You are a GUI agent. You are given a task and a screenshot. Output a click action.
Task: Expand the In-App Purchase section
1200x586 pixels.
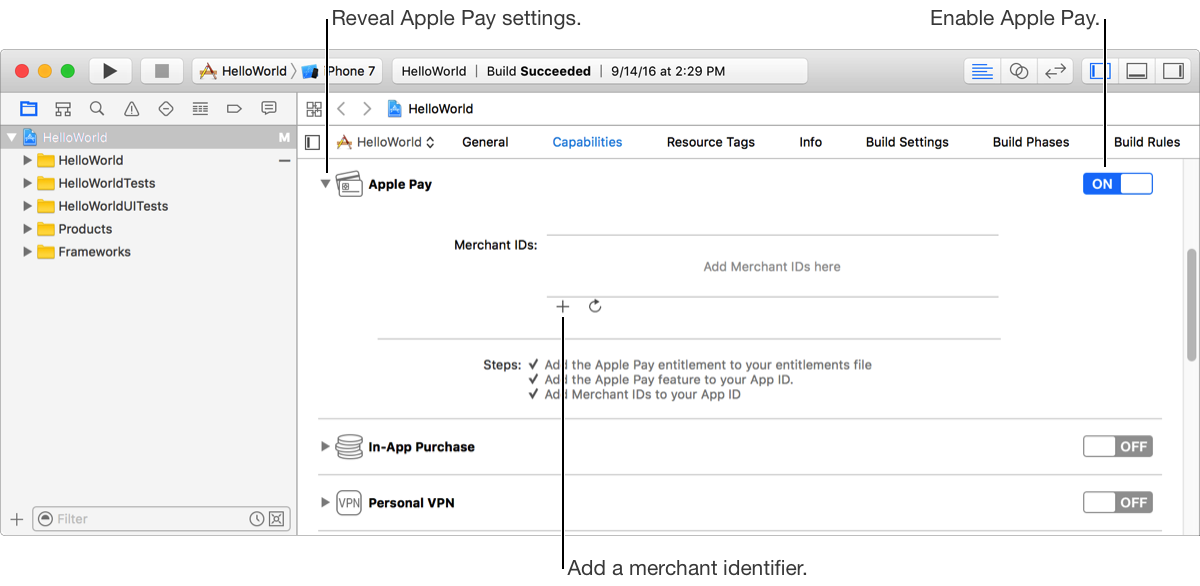(x=325, y=447)
